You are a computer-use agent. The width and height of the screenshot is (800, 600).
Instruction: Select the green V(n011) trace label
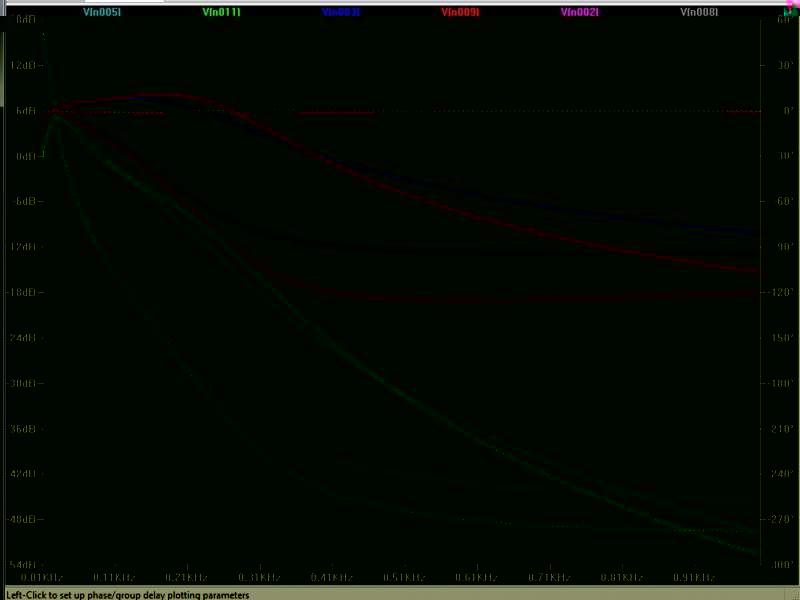coord(221,12)
